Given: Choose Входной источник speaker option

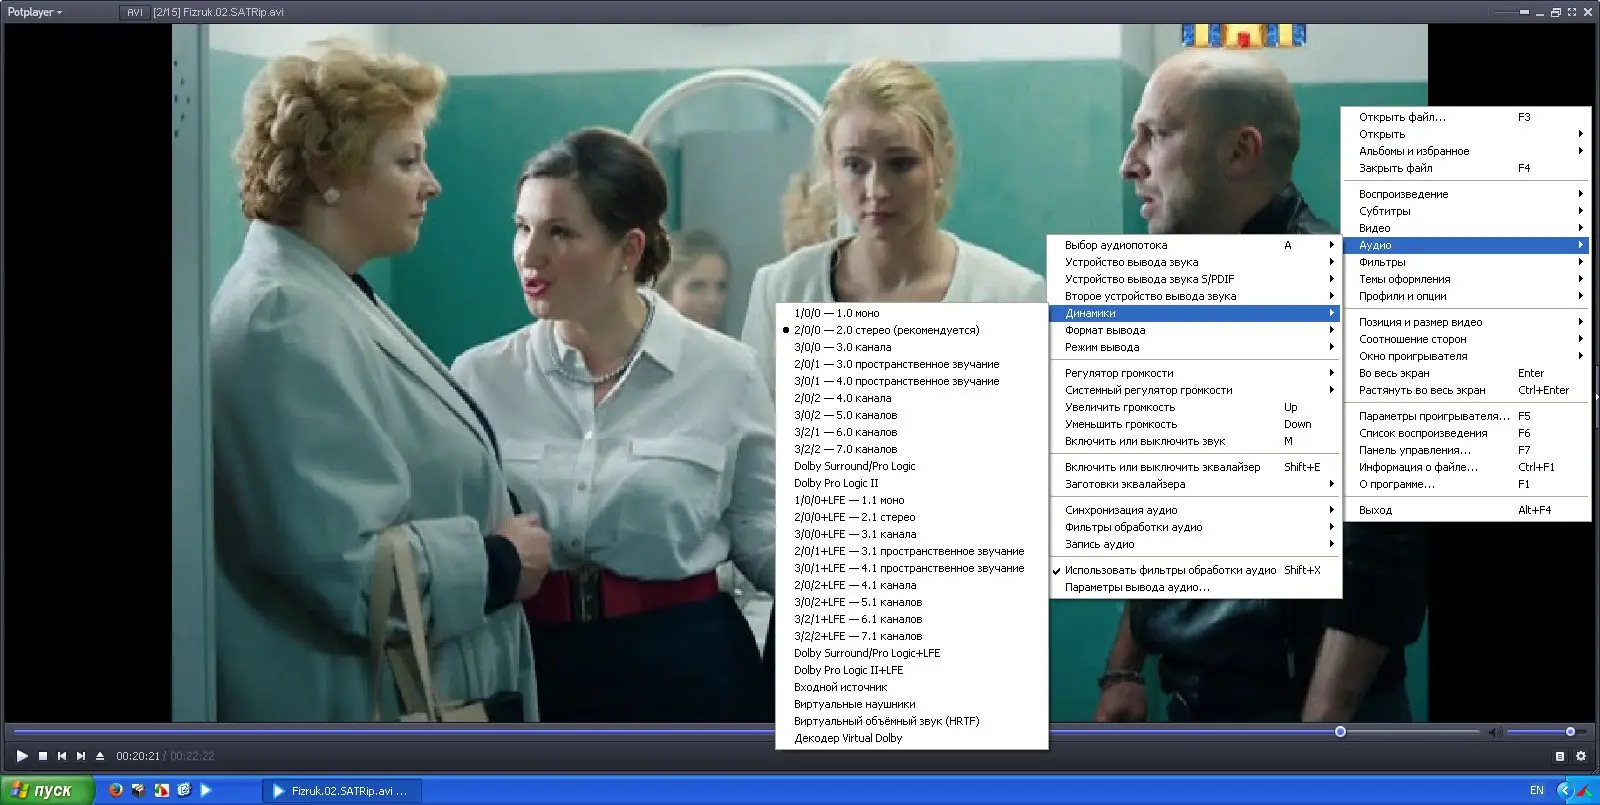Looking at the screenshot, I should (x=912, y=687).
